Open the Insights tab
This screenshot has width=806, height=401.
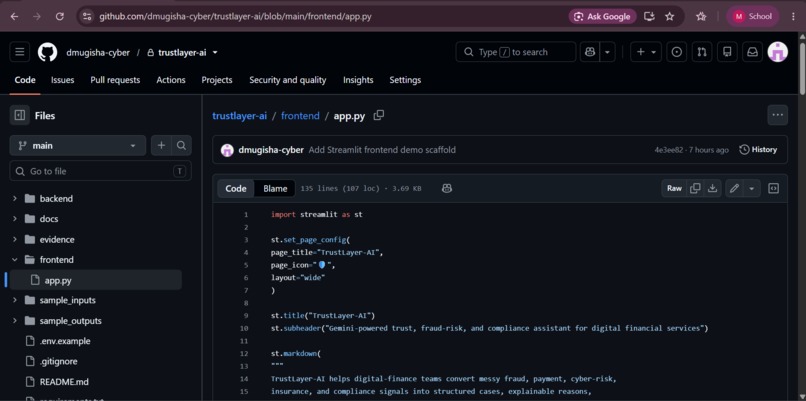pos(358,80)
